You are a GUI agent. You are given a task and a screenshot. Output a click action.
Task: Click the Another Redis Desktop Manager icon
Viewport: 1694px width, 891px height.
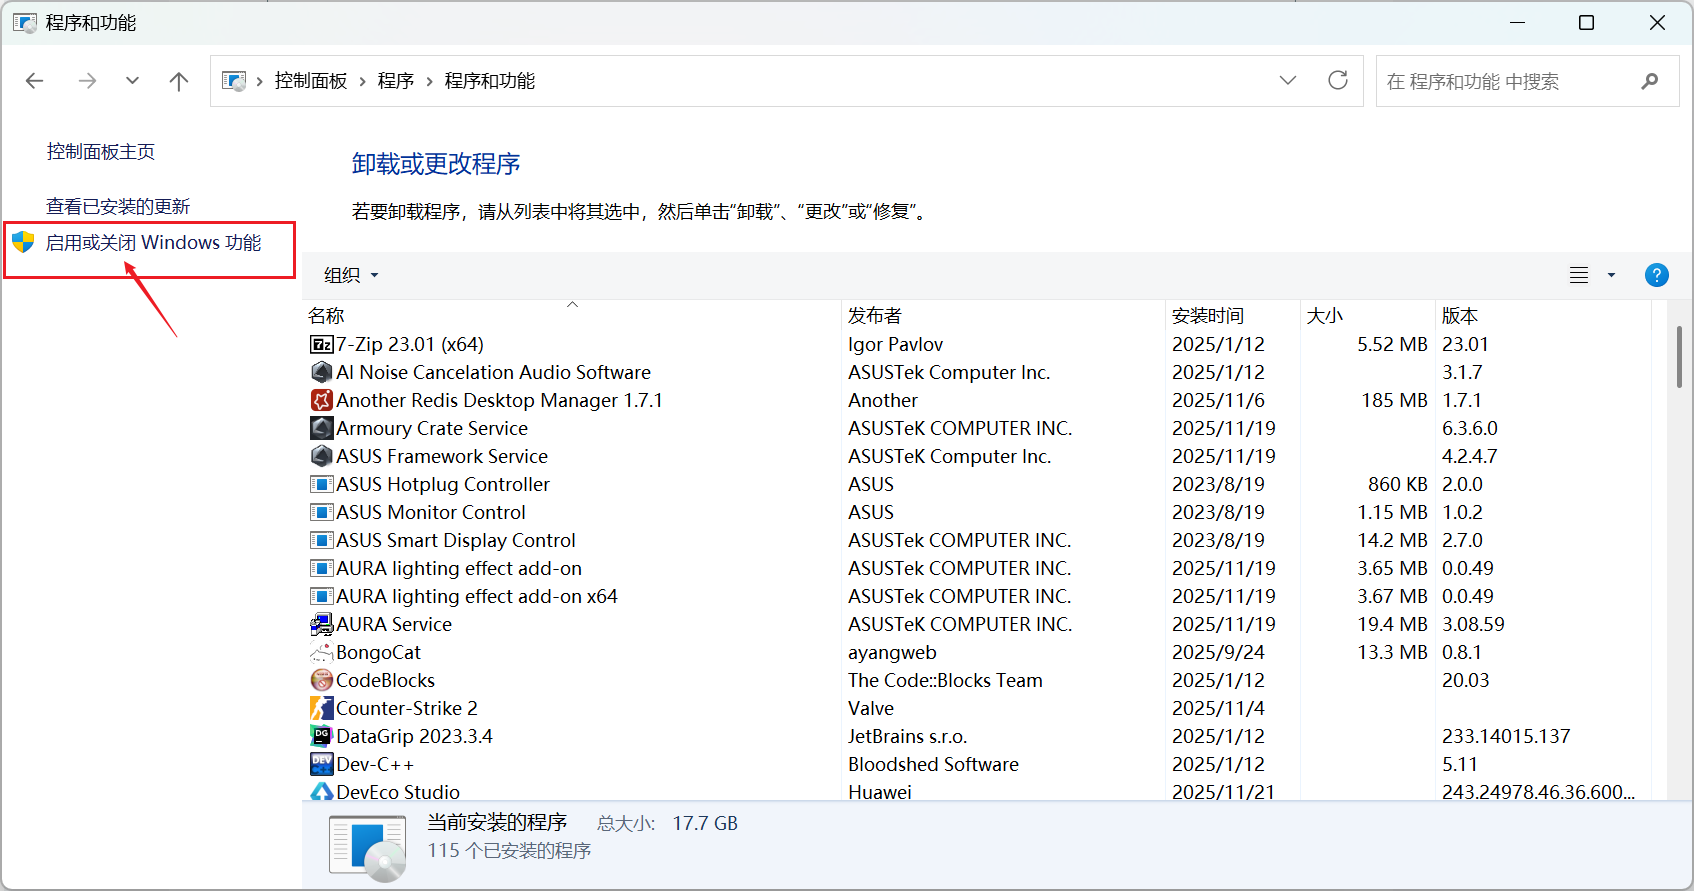point(321,400)
